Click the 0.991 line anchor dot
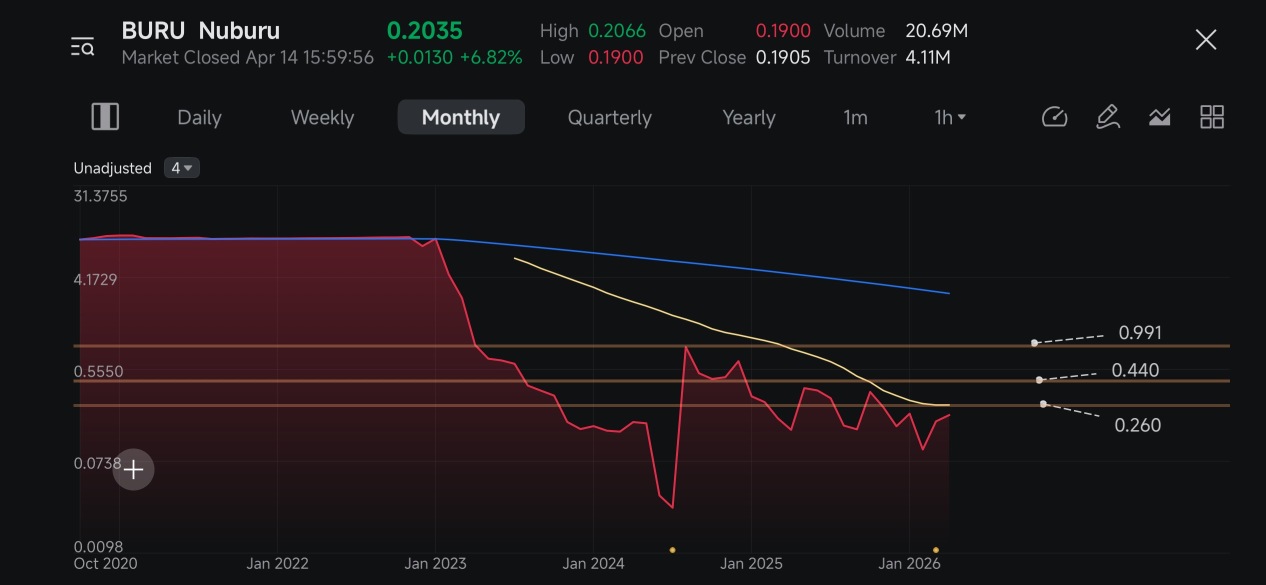 click(1034, 343)
